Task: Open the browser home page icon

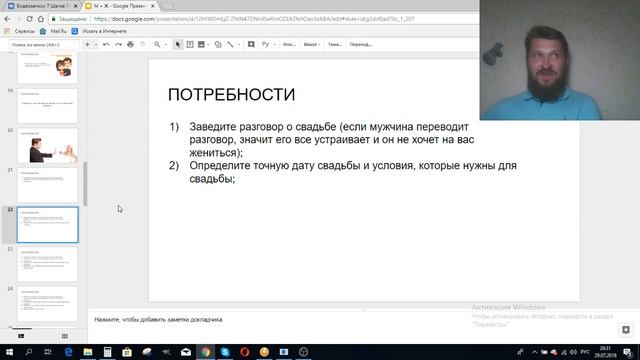Action: 41,19
